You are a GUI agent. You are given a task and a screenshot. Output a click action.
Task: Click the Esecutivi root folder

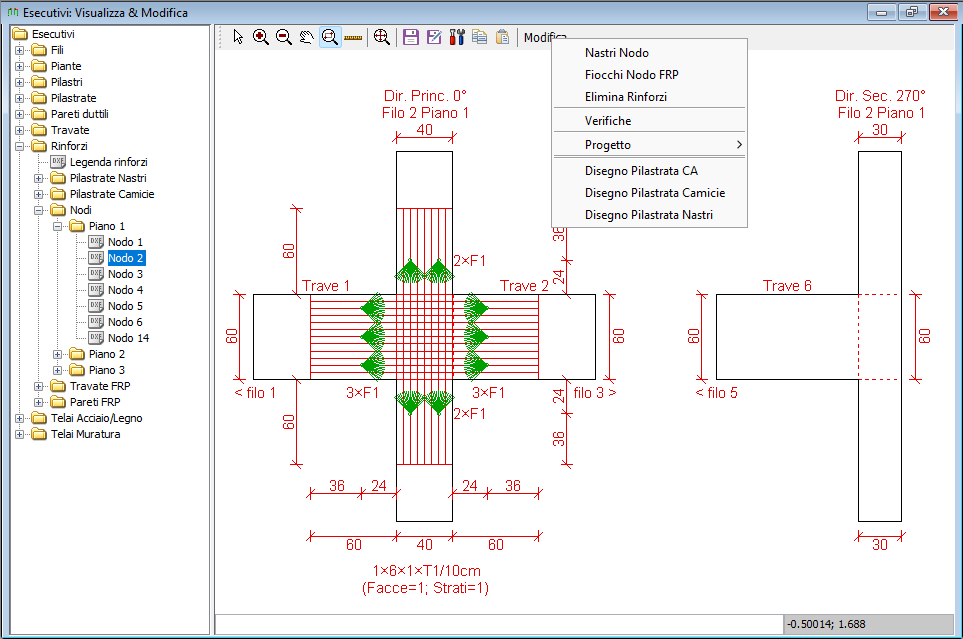(53, 34)
